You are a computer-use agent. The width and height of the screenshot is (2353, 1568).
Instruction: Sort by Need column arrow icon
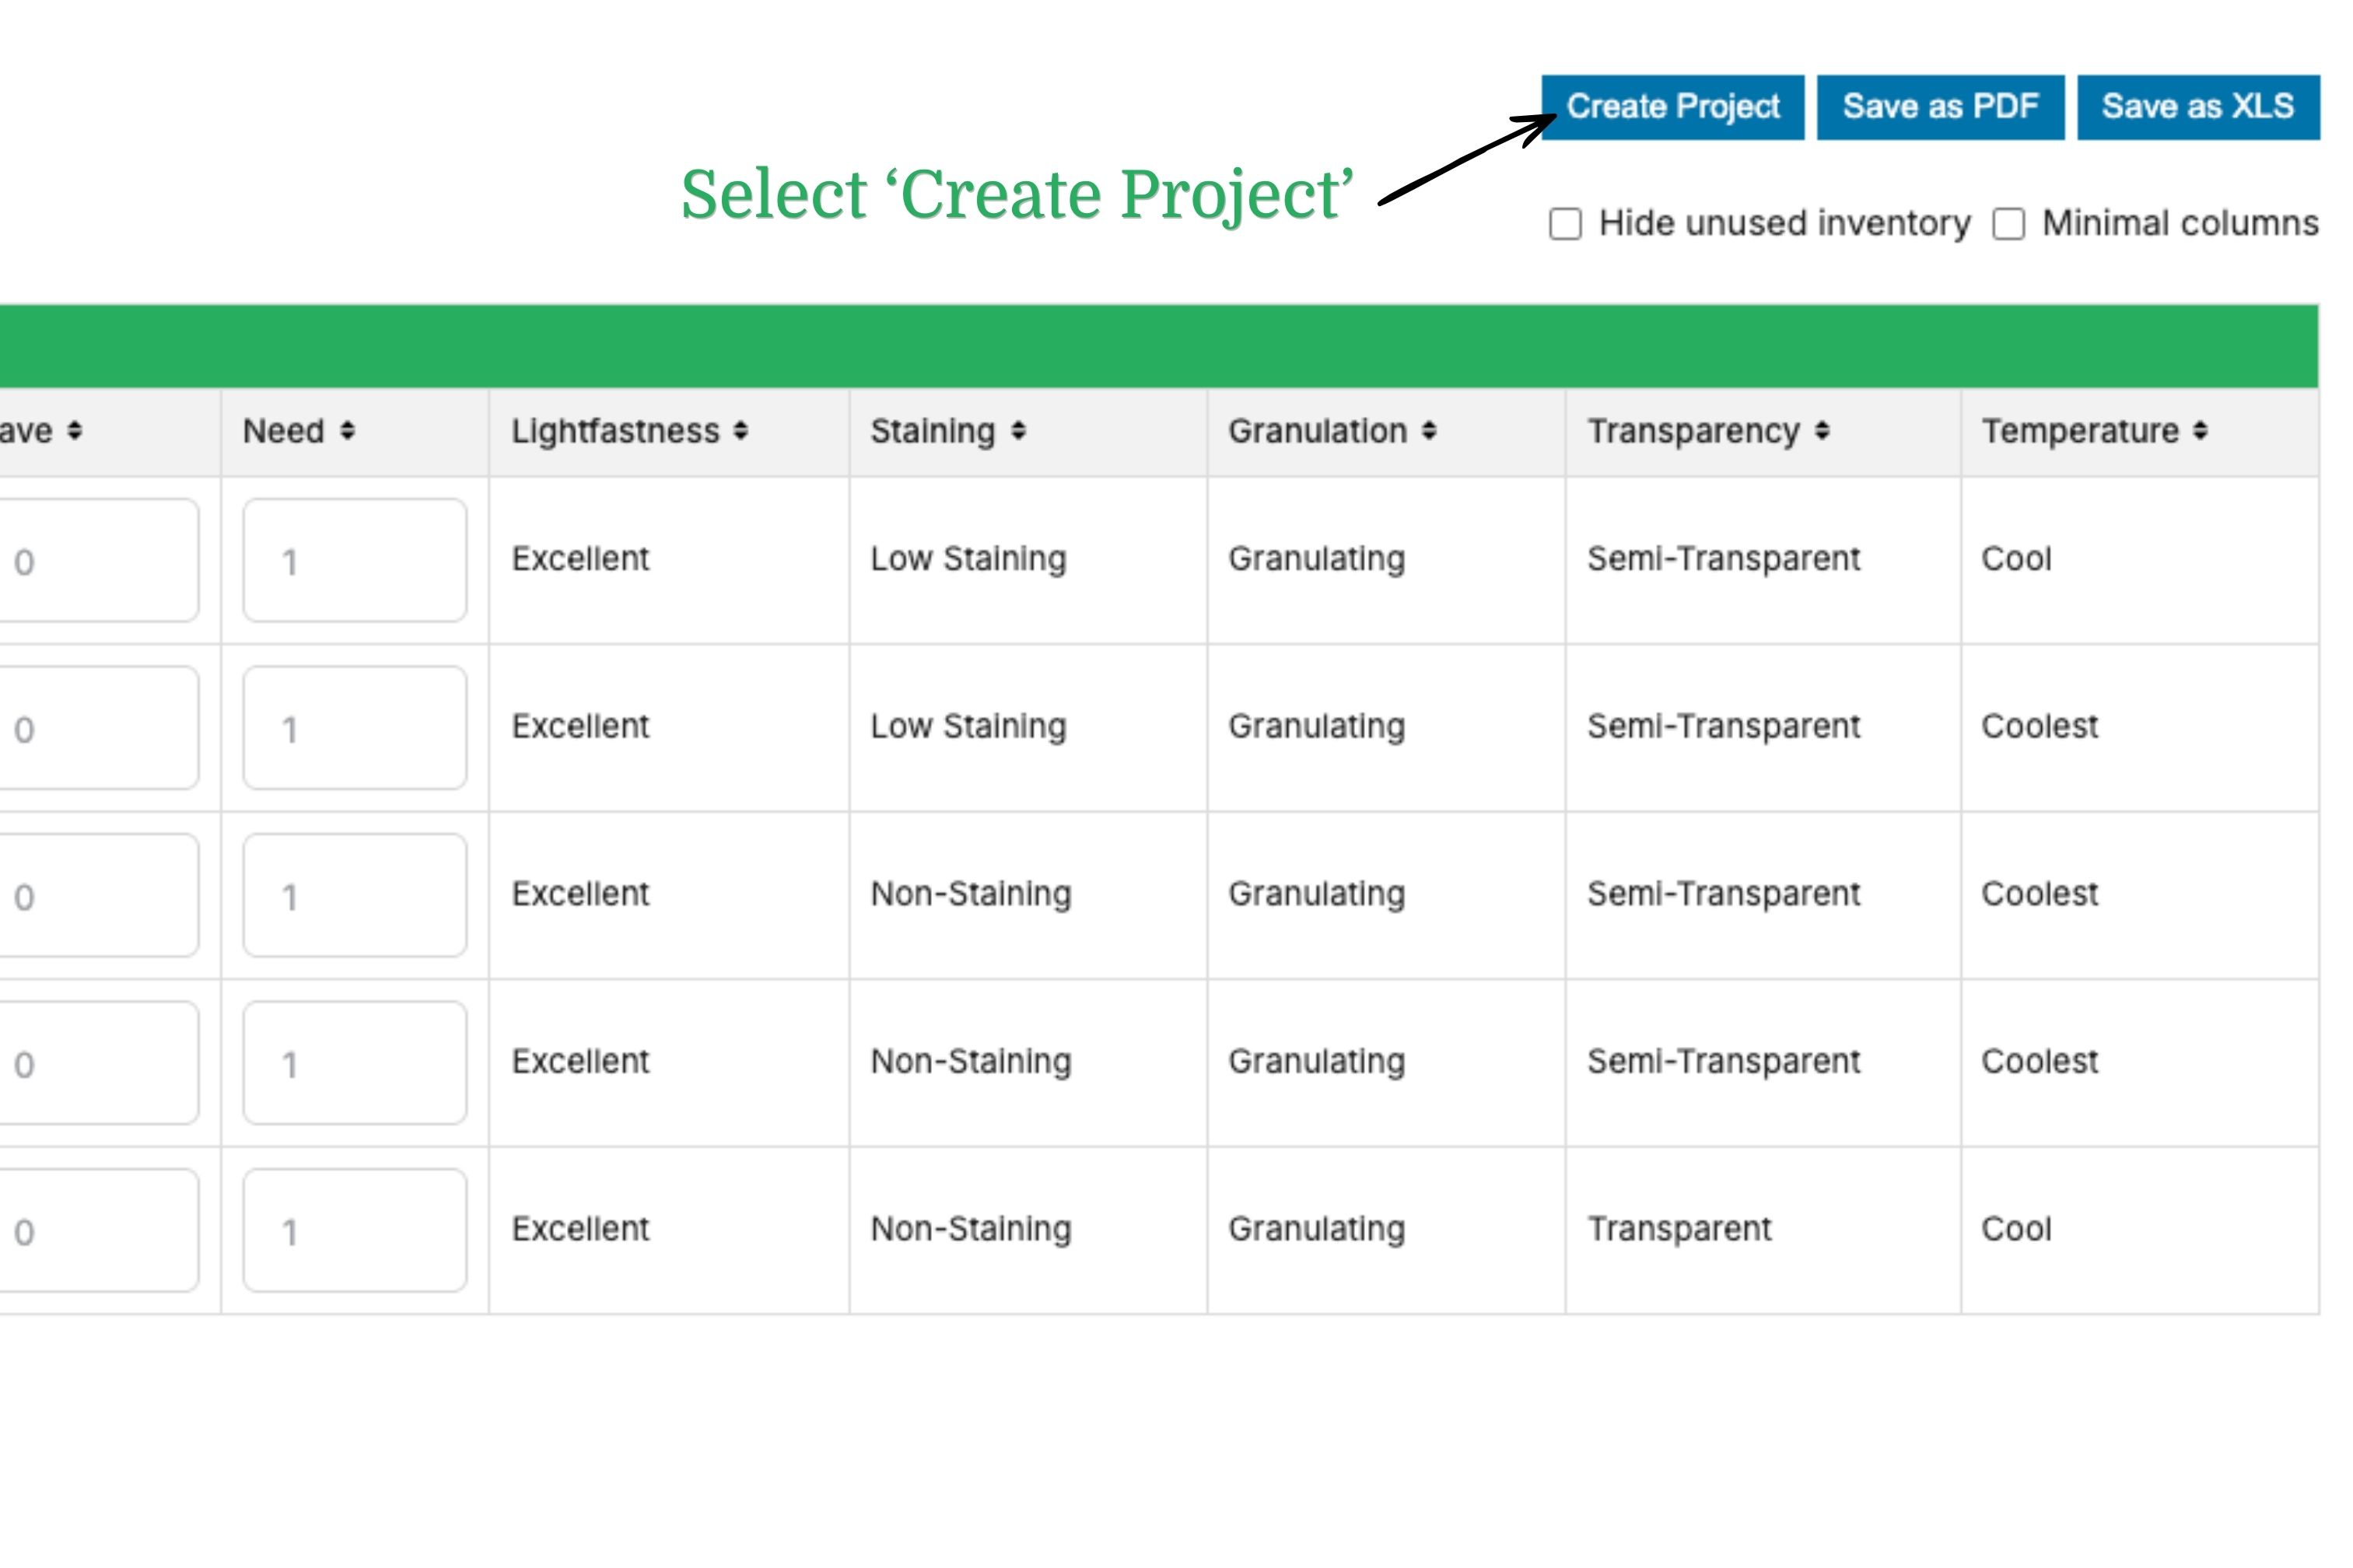347,431
